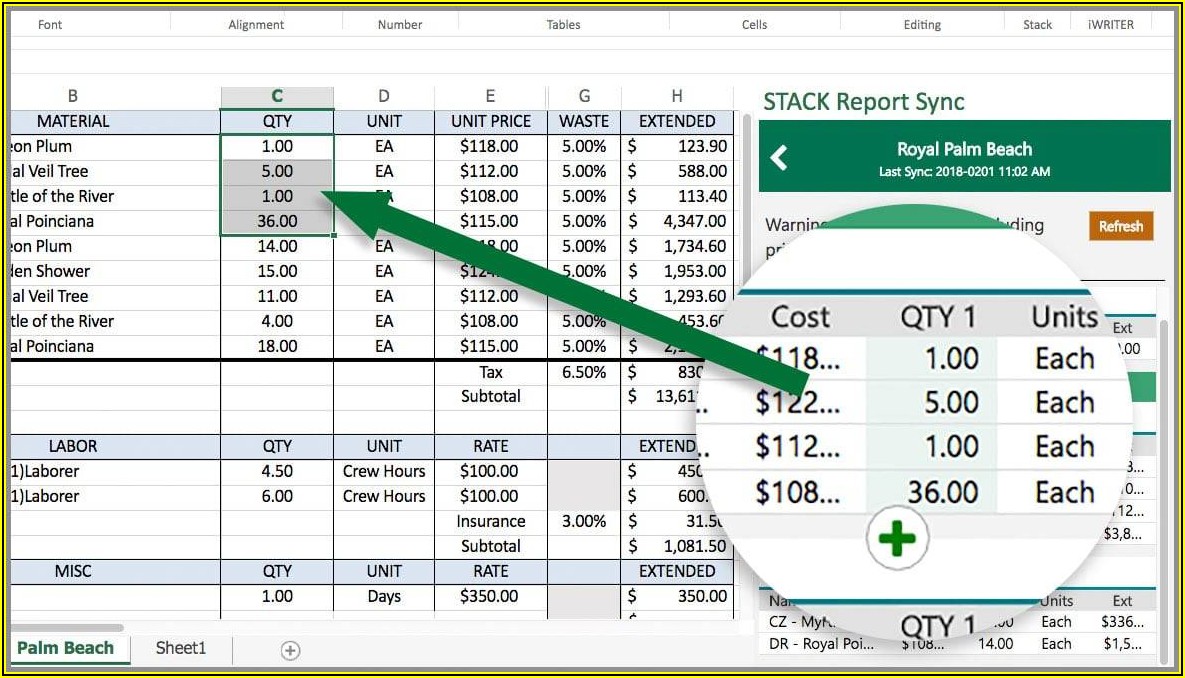This screenshot has height=678, width=1185.
Task: Click the green plus add button
Action: point(896,540)
